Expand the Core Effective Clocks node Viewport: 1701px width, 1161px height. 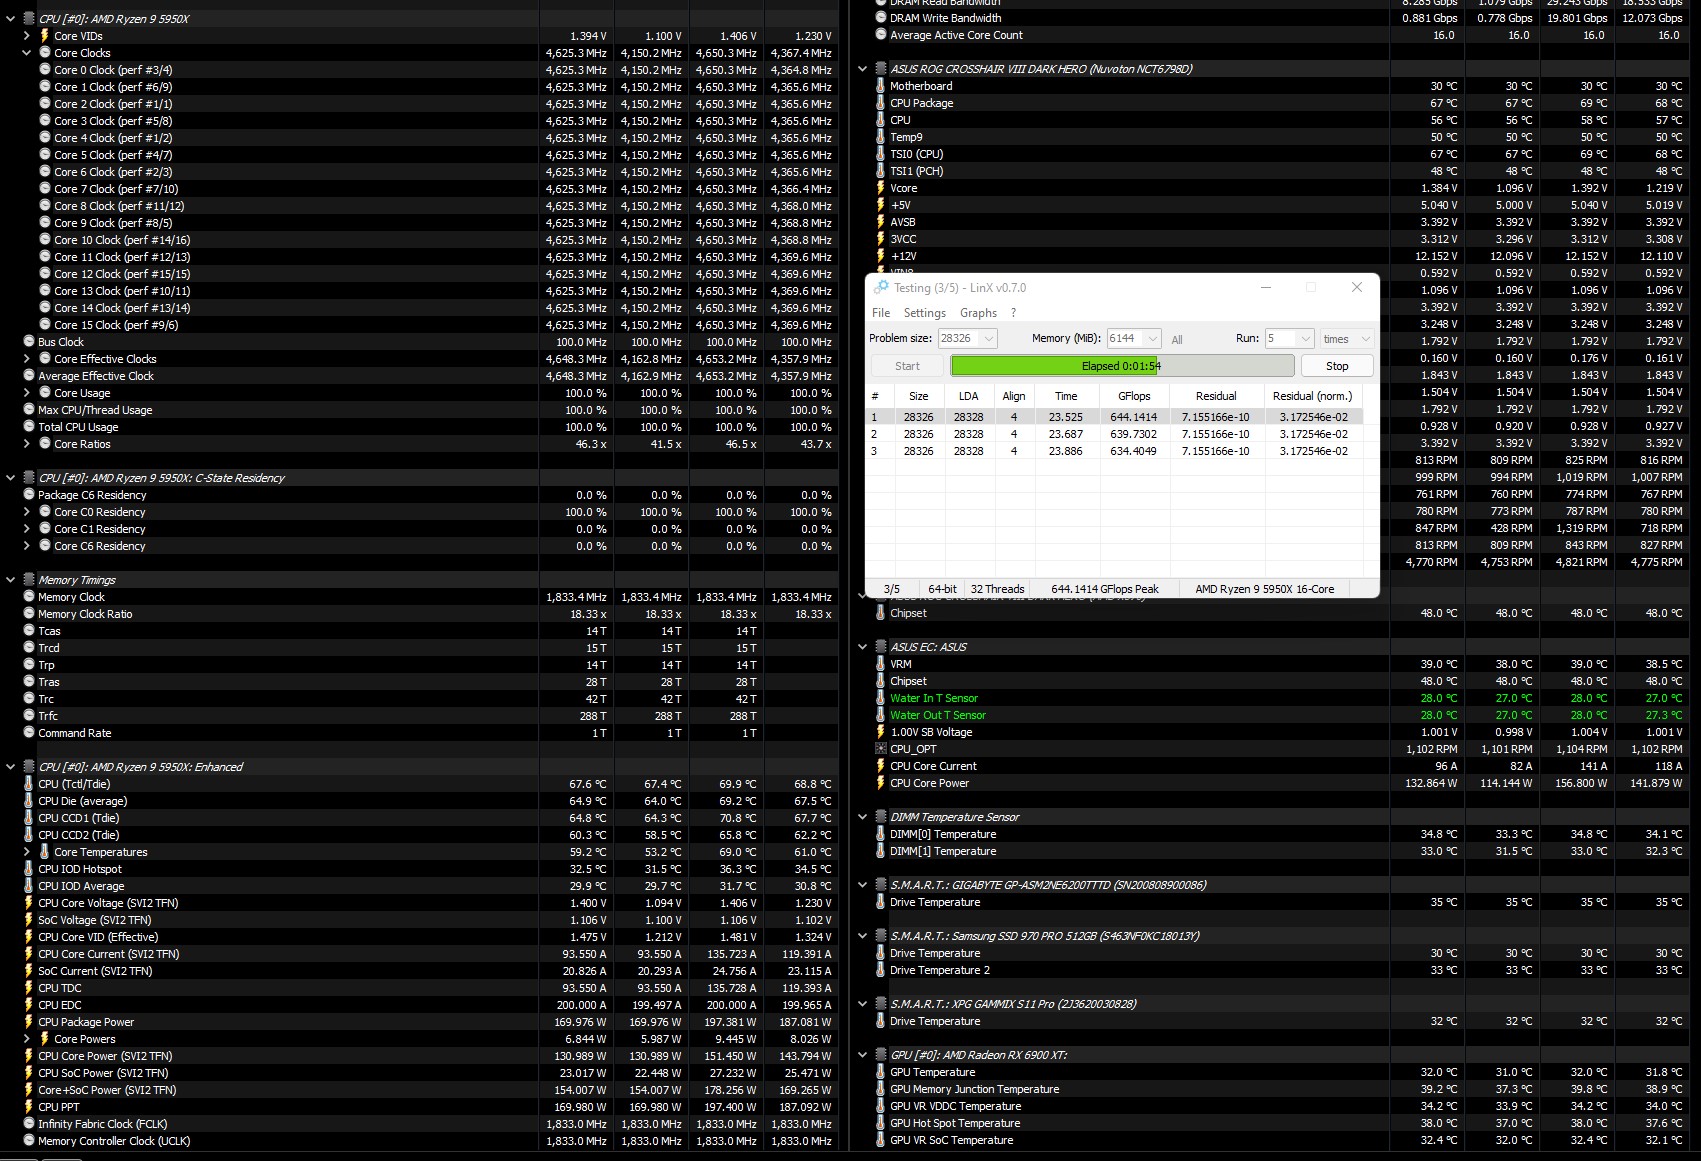(x=27, y=359)
